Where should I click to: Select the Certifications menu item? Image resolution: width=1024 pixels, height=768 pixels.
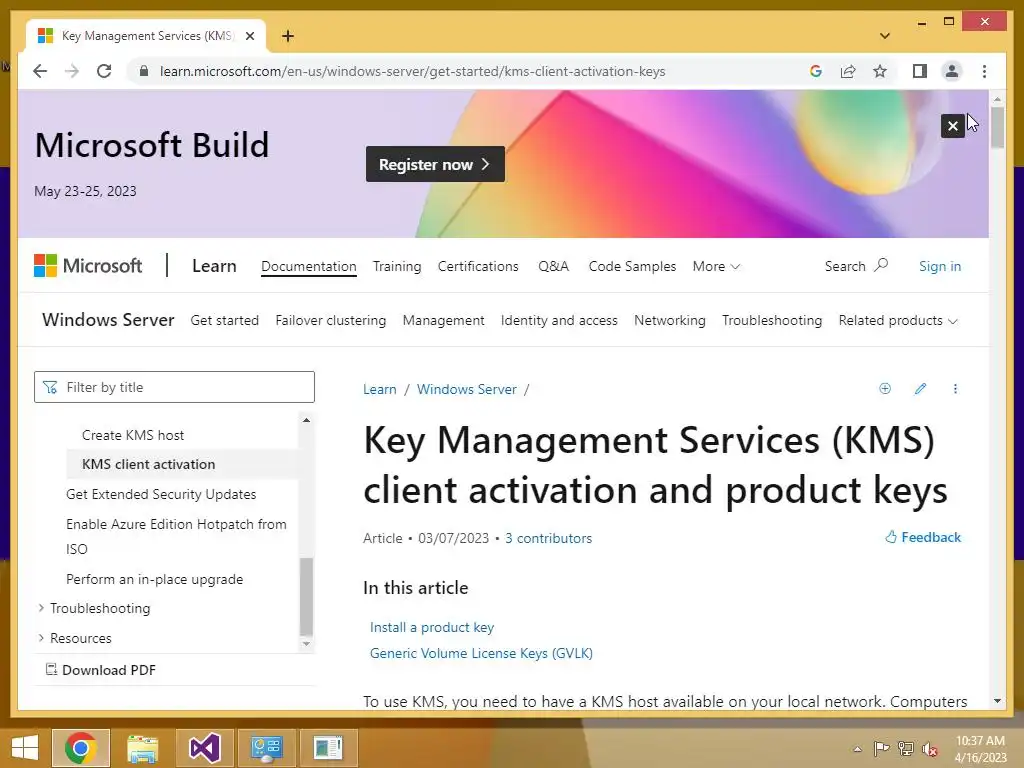[478, 266]
